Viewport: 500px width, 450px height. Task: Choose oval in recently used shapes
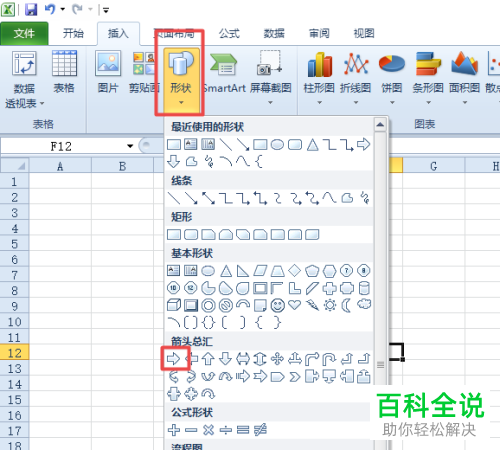277,145
